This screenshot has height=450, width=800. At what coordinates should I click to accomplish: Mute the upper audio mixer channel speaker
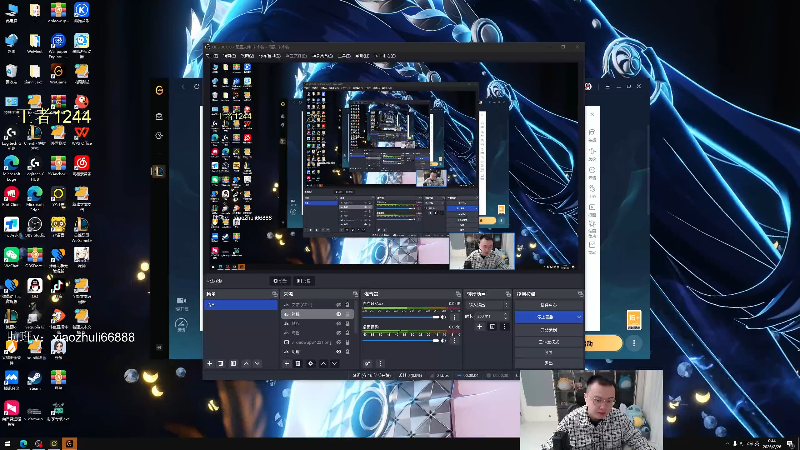443,317
